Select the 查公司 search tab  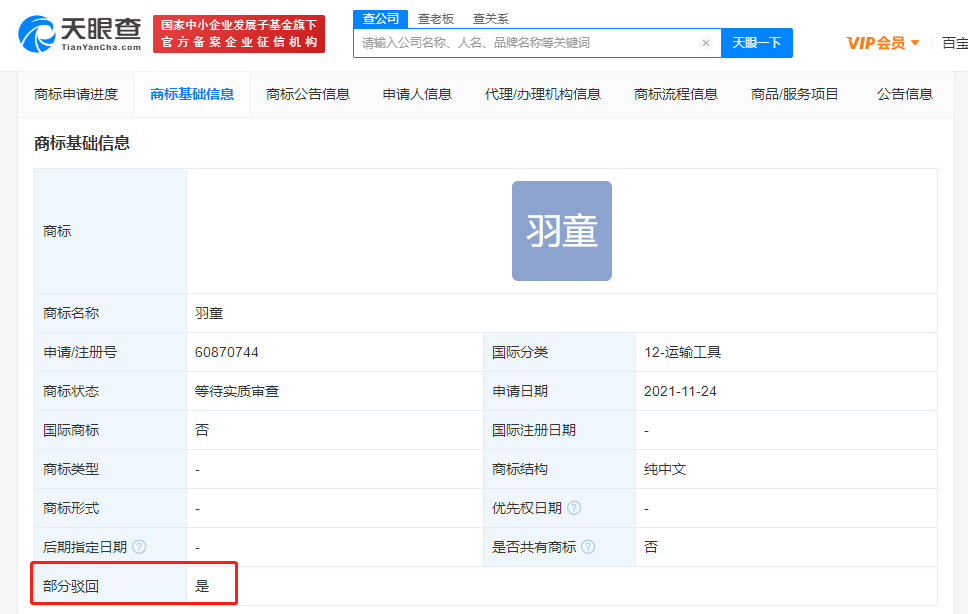380,18
